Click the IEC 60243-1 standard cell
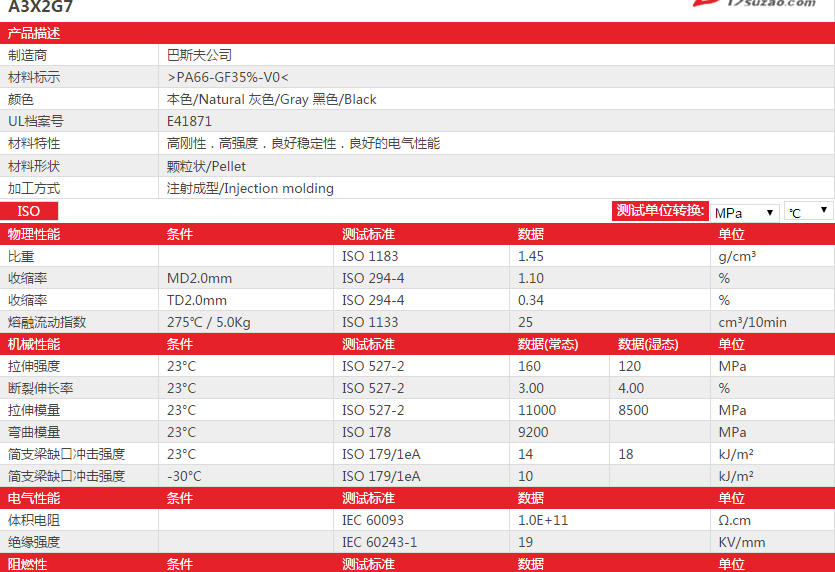 click(x=380, y=542)
